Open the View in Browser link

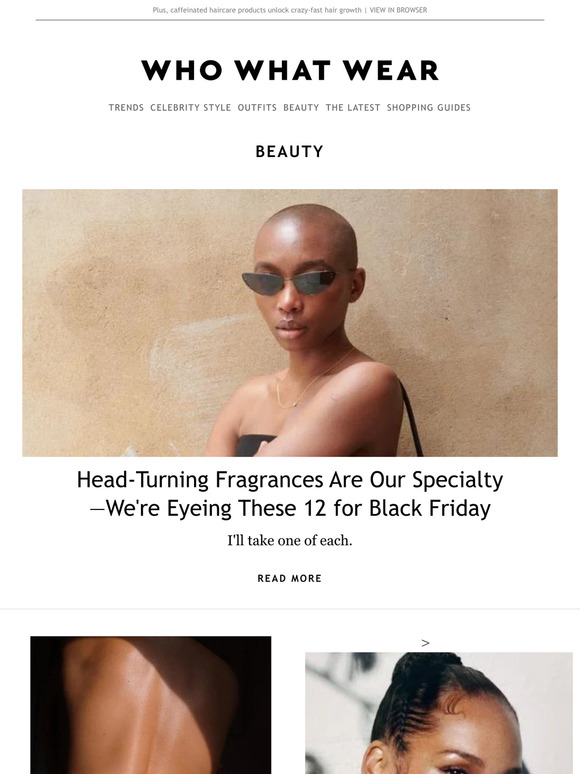398,10
